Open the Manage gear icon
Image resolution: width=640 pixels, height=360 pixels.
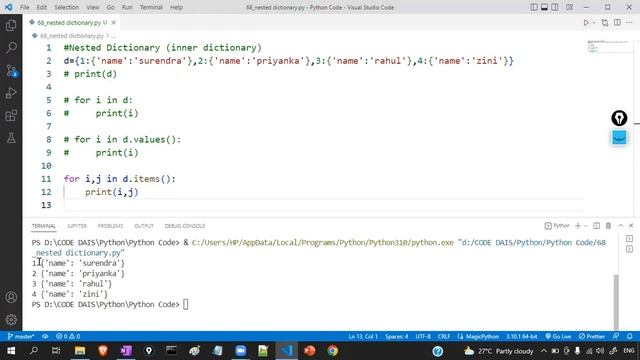[11, 320]
